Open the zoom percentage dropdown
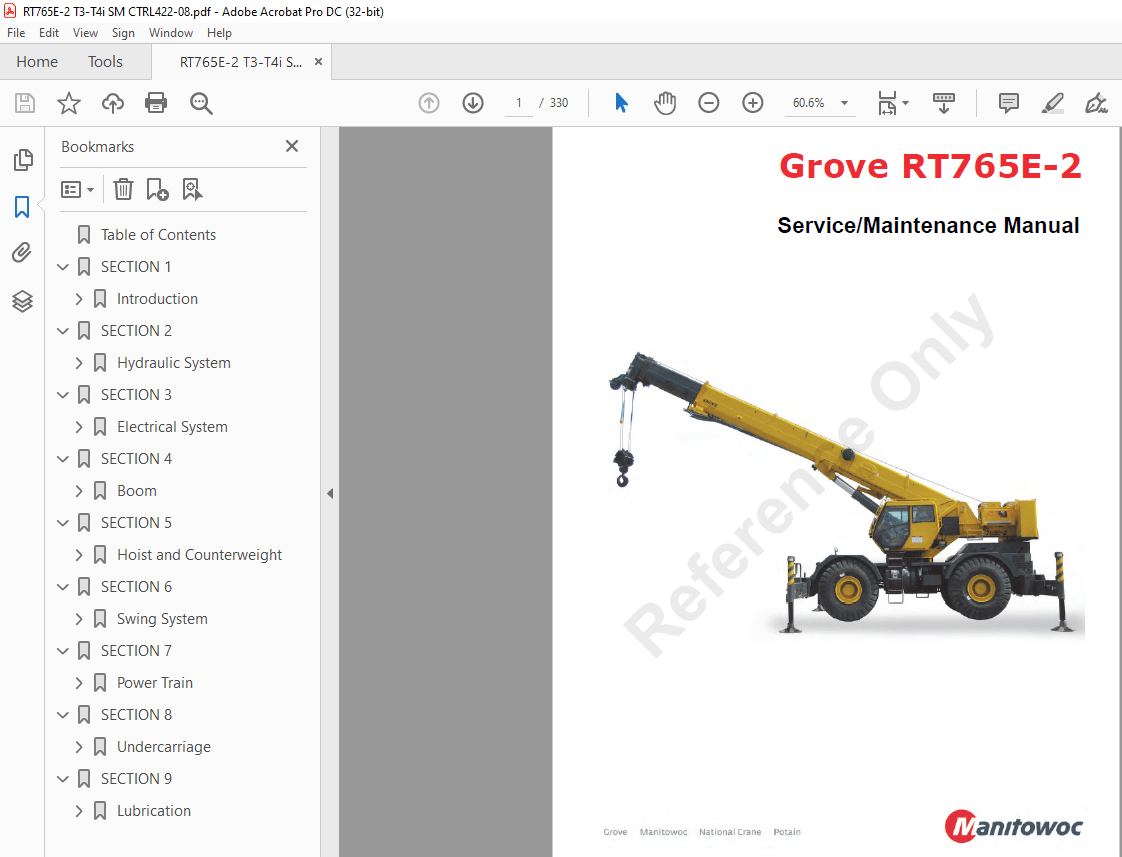This screenshot has height=857, width=1122. coord(843,102)
